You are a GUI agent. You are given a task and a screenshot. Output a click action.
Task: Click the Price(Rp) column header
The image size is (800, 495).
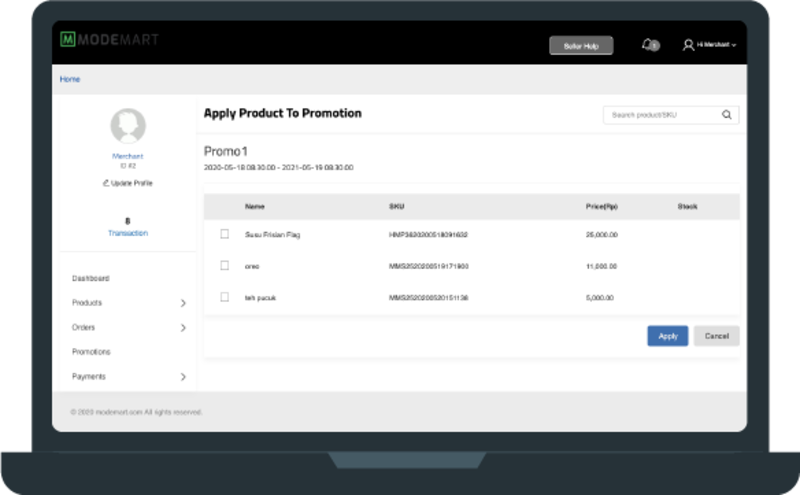click(602, 206)
